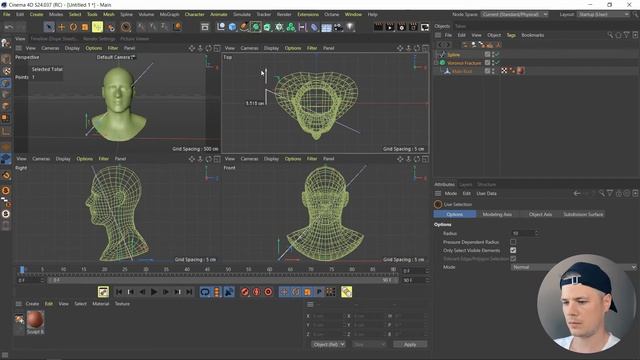This screenshot has height=360, width=640.
Task: Click the Perspective viewport maximize icon
Action: coord(217,48)
